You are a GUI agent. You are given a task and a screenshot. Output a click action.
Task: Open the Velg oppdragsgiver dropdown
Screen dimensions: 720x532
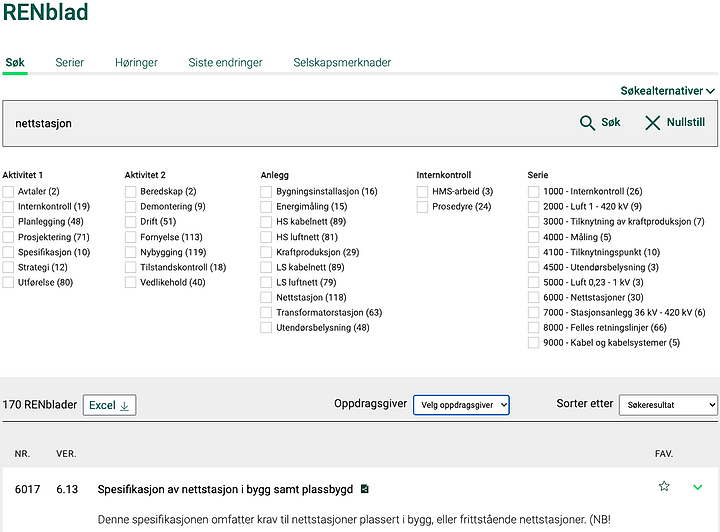tap(461, 405)
